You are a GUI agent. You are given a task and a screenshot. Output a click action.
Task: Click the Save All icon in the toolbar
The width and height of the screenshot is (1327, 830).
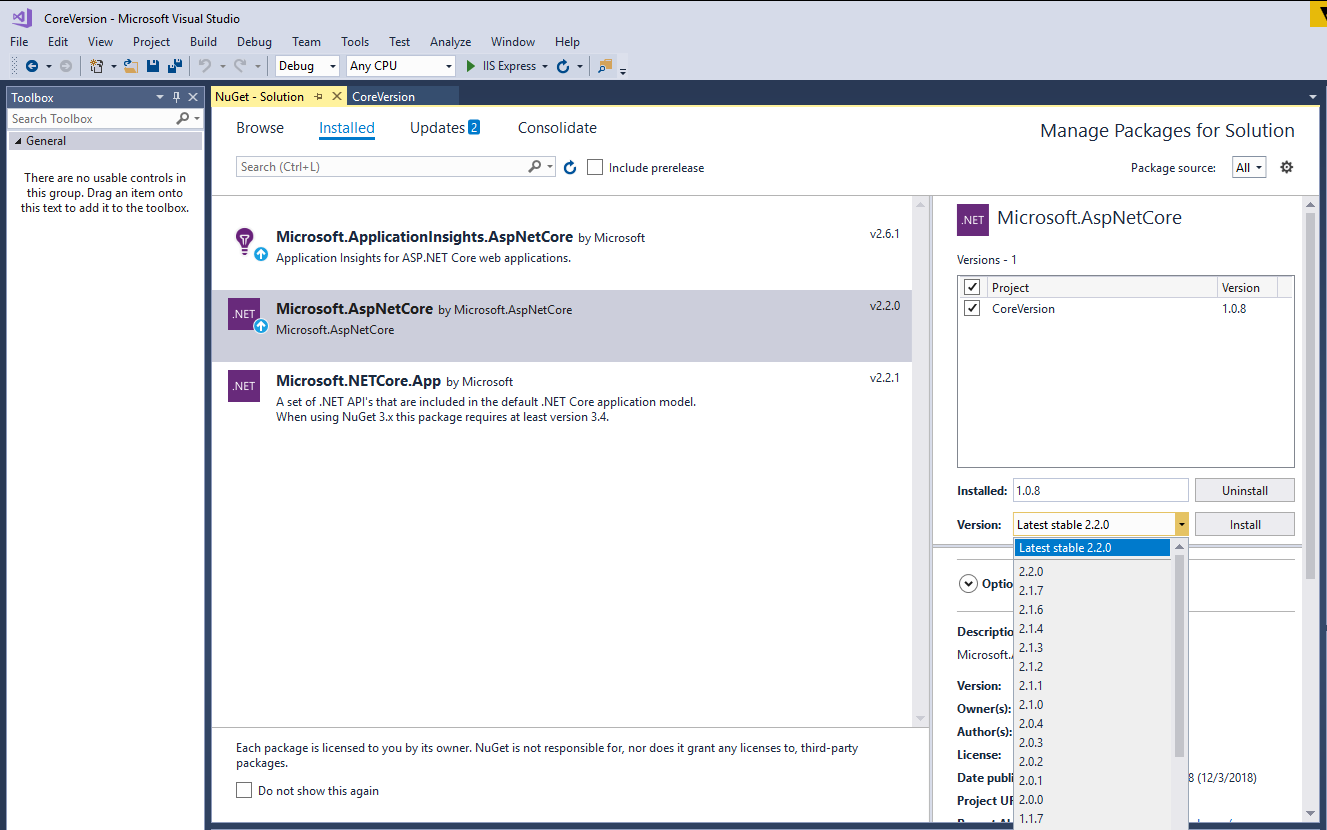click(x=174, y=65)
